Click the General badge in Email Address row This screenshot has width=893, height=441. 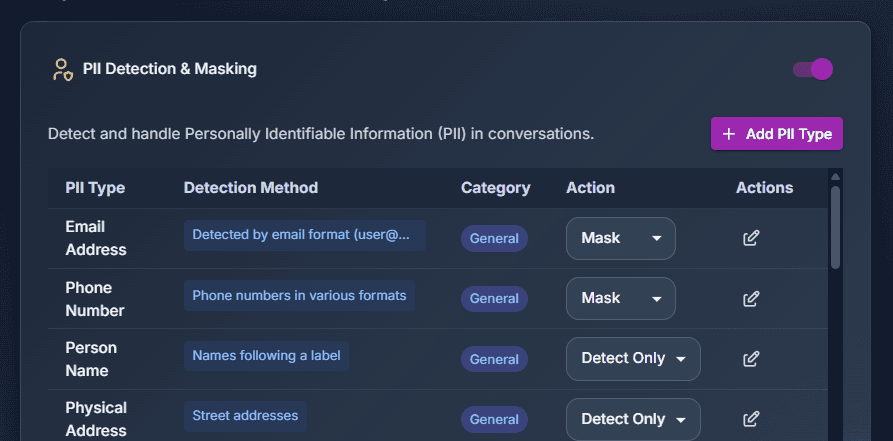(494, 238)
